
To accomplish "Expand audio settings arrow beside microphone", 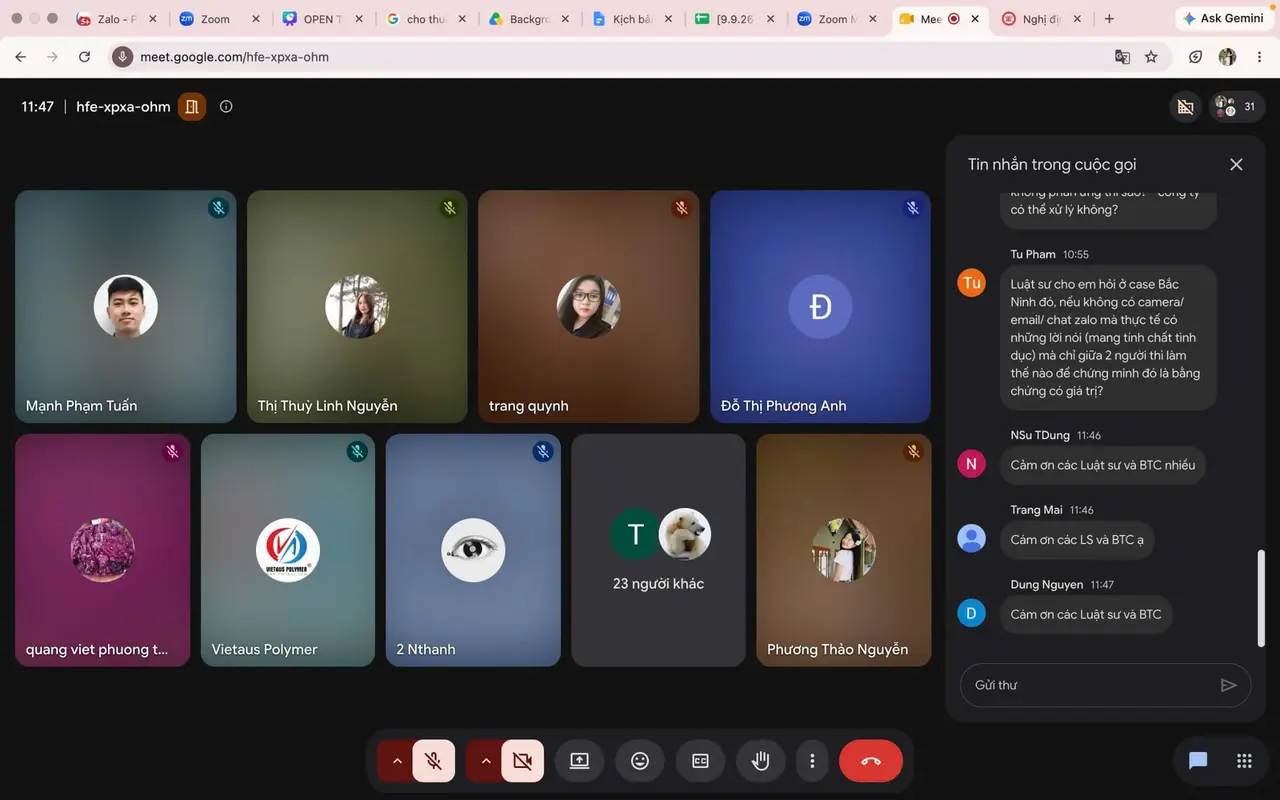I will click(397, 761).
